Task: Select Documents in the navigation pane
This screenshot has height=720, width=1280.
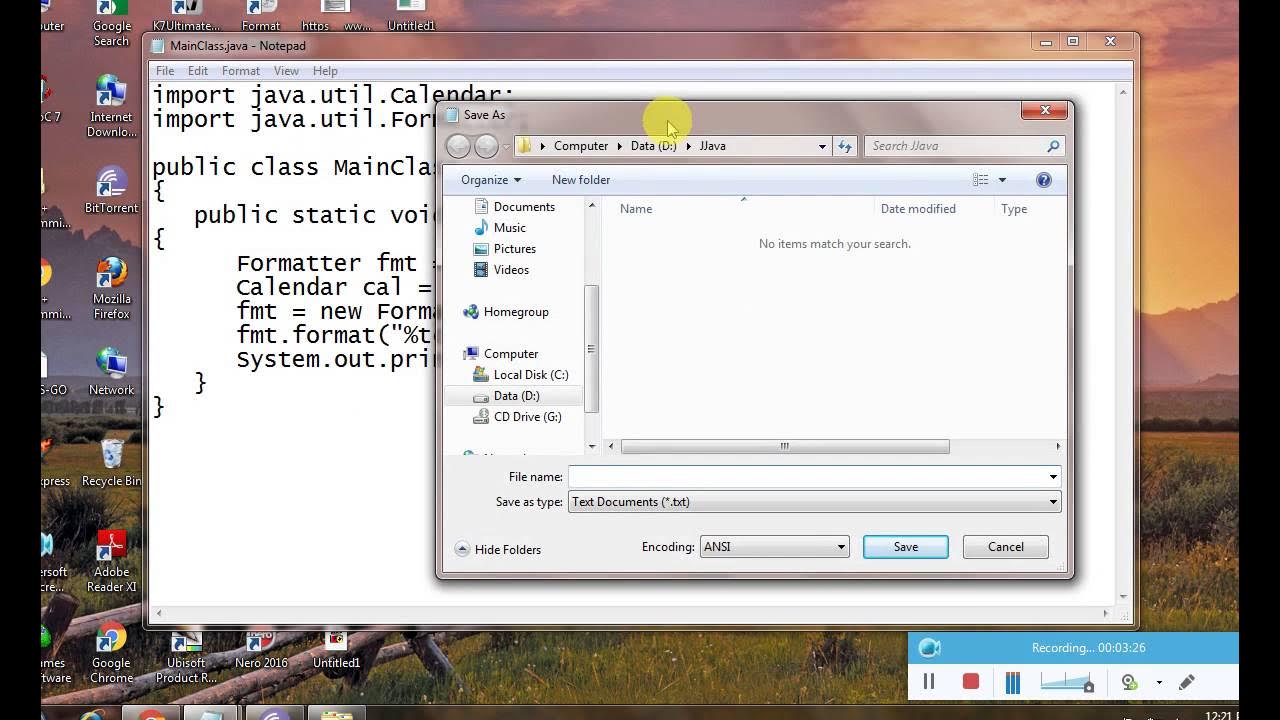Action: click(x=524, y=207)
